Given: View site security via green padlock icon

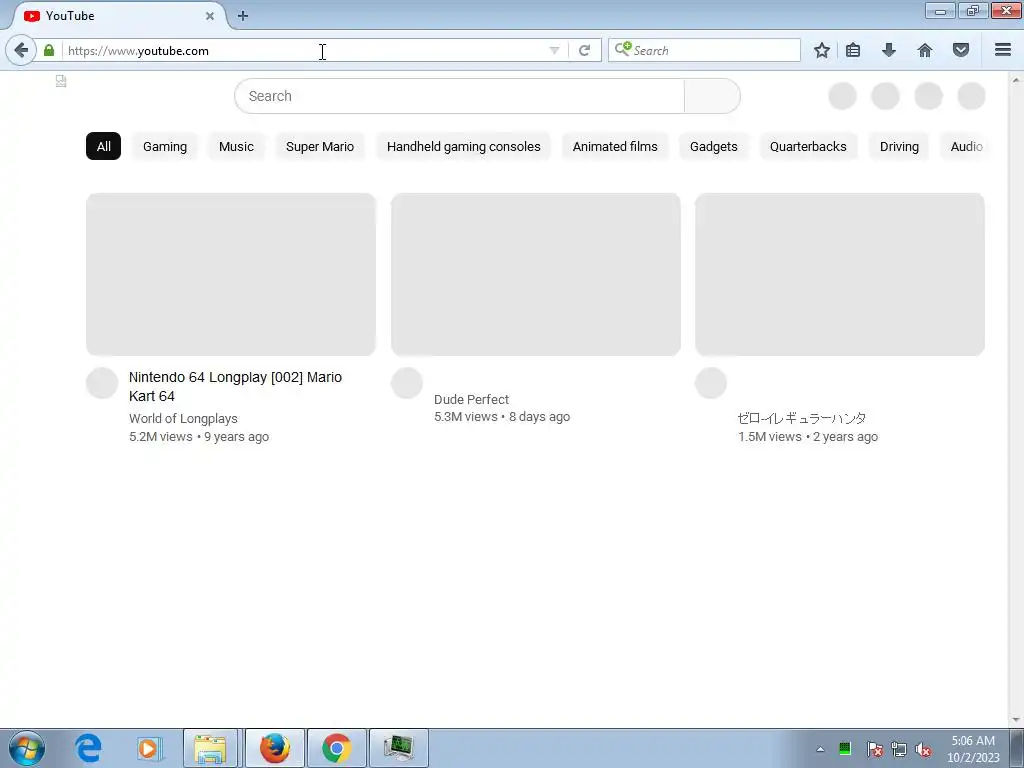Looking at the screenshot, I should 49,50.
